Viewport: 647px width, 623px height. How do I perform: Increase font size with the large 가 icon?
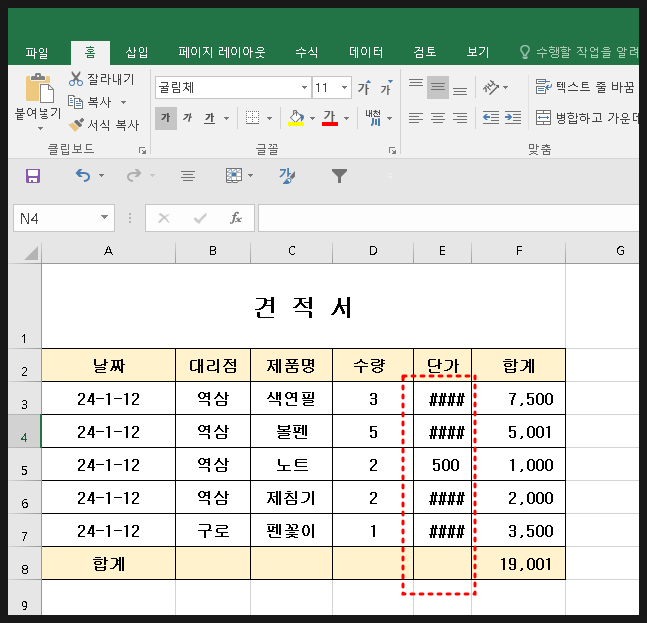pyautogui.click(x=364, y=87)
